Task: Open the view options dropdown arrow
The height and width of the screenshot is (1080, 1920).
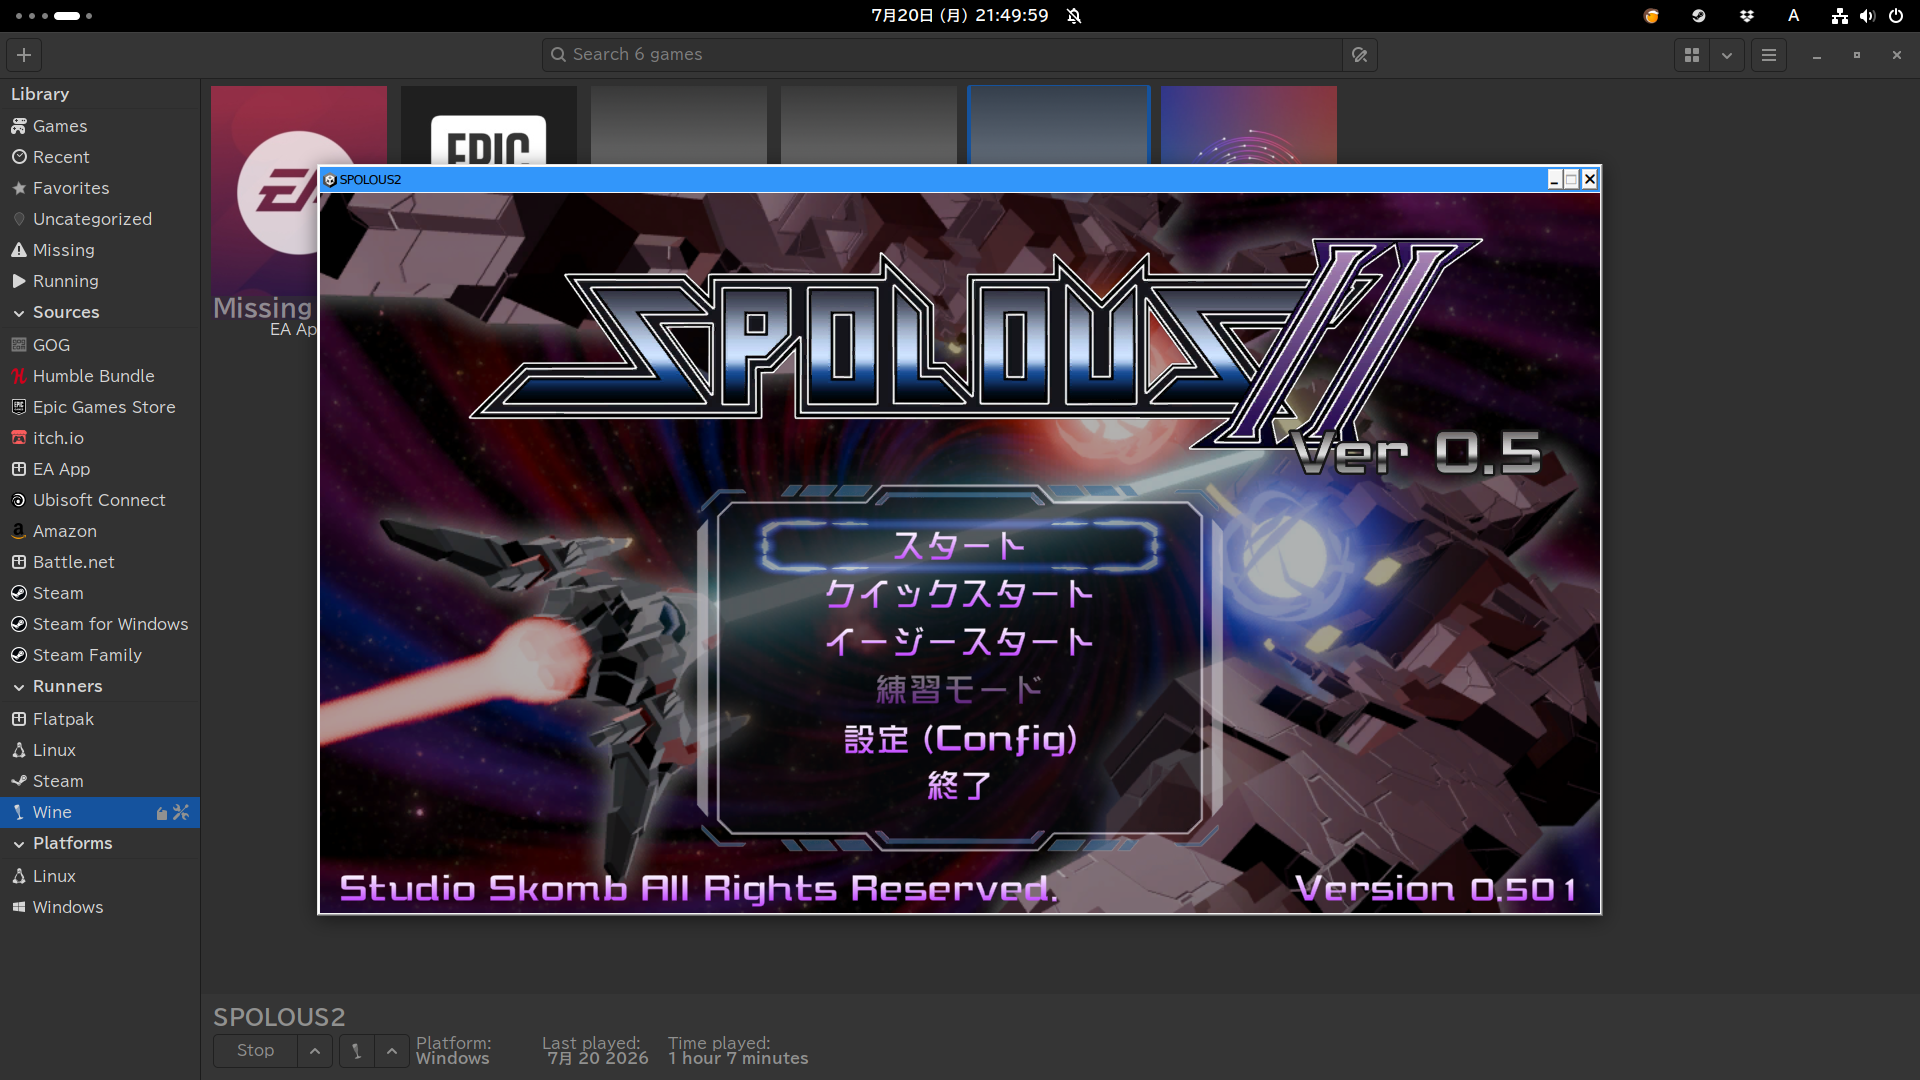Action: (1727, 55)
